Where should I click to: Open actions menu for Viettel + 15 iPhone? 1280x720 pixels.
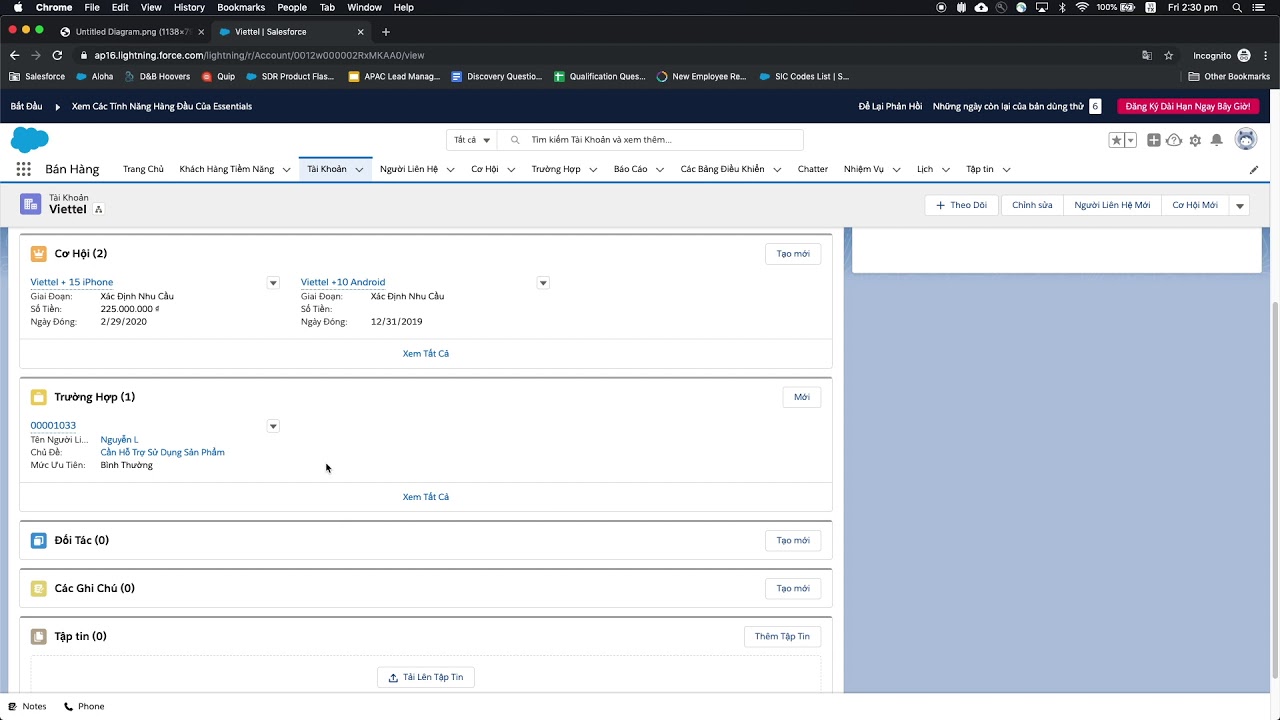tap(273, 283)
